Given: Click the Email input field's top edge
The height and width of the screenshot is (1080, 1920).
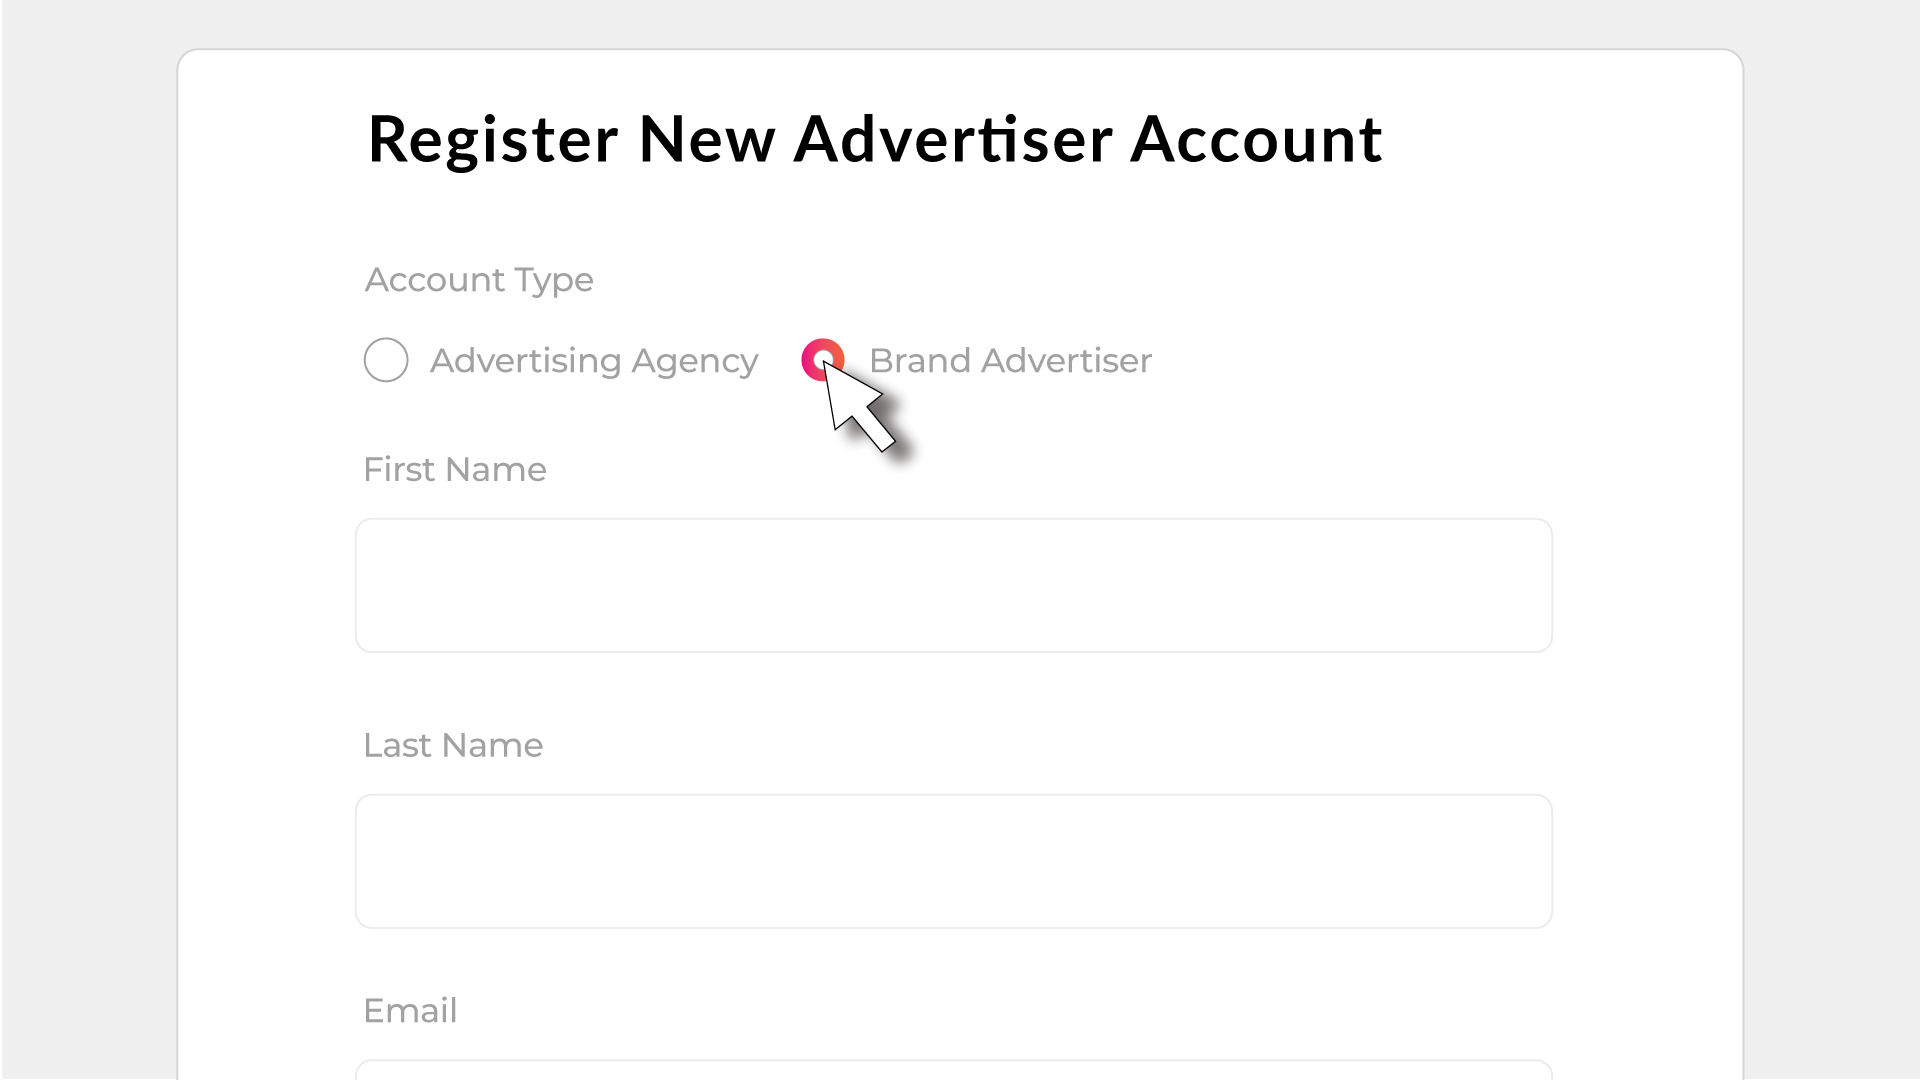Looking at the screenshot, I should coord(953,1066).
